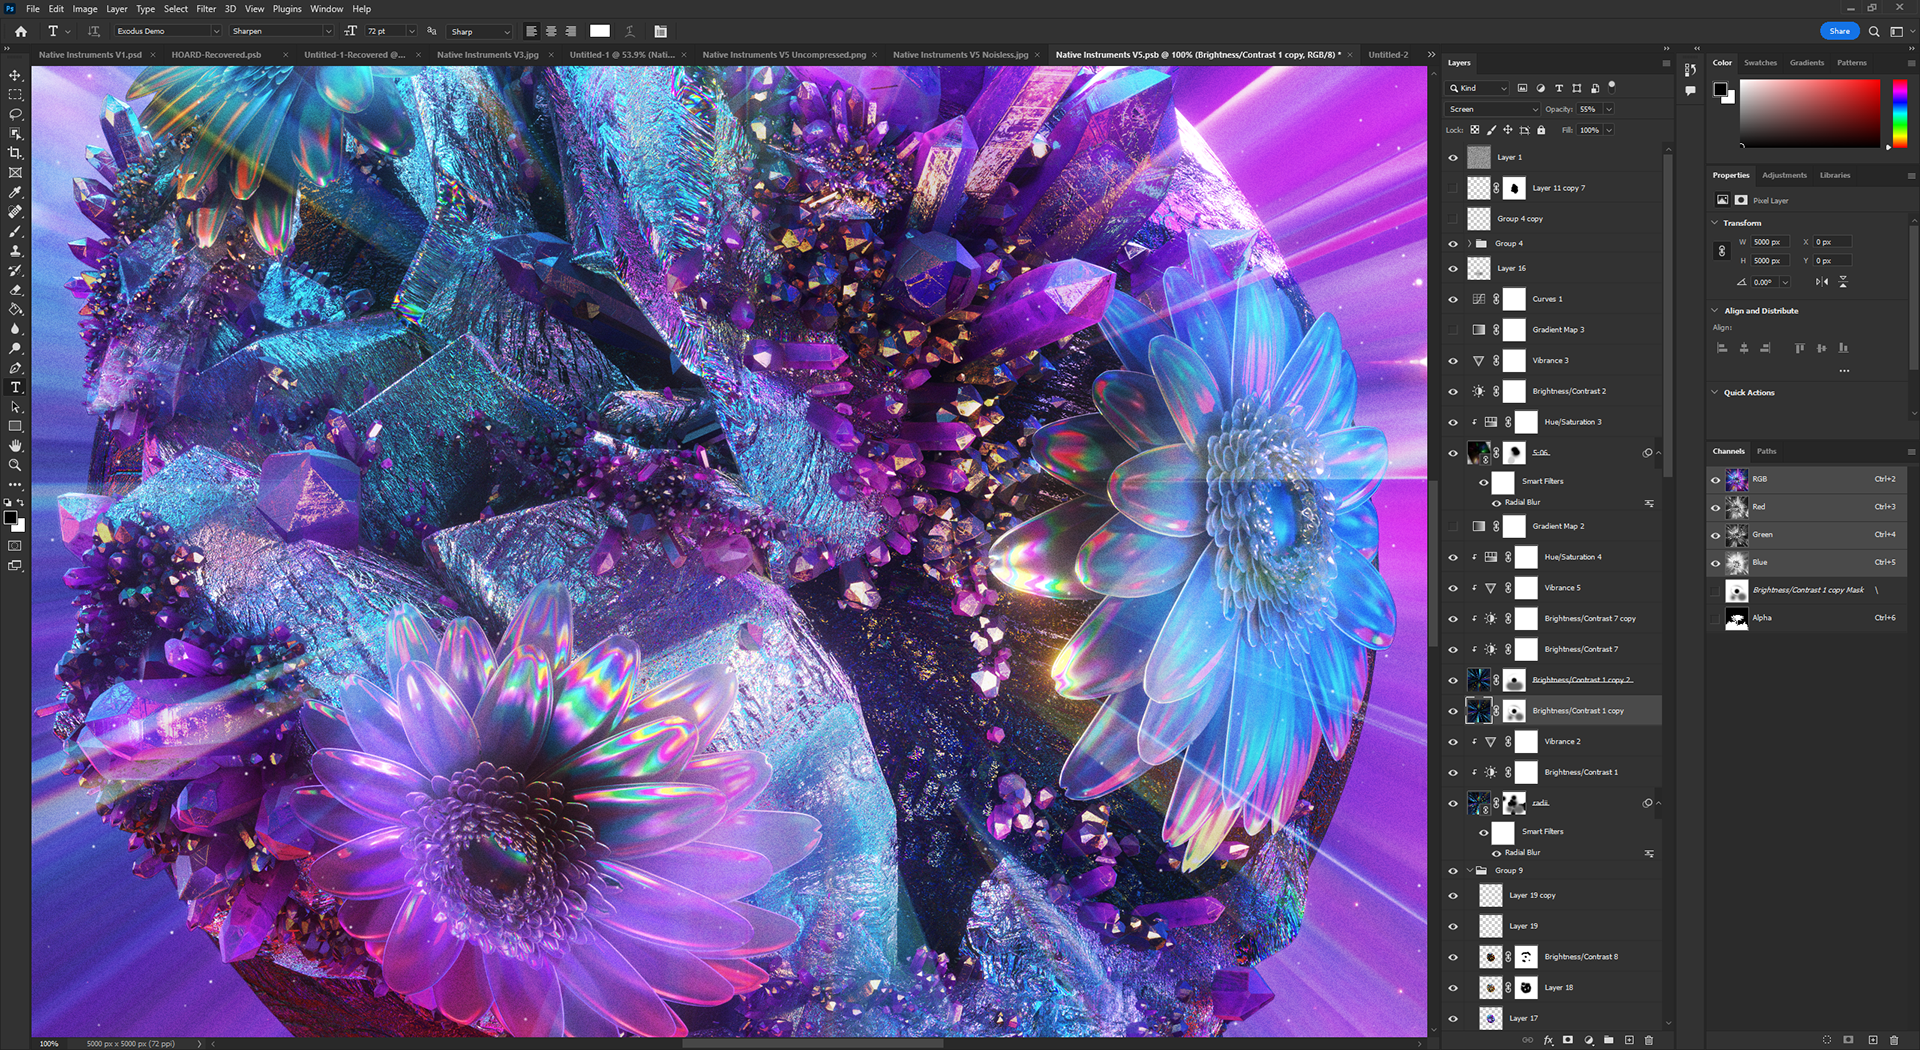This screenshot has width=1920, height=1050.
Task: Filter layers by adjustment layers icon
Action: (x=1541, y=88)
